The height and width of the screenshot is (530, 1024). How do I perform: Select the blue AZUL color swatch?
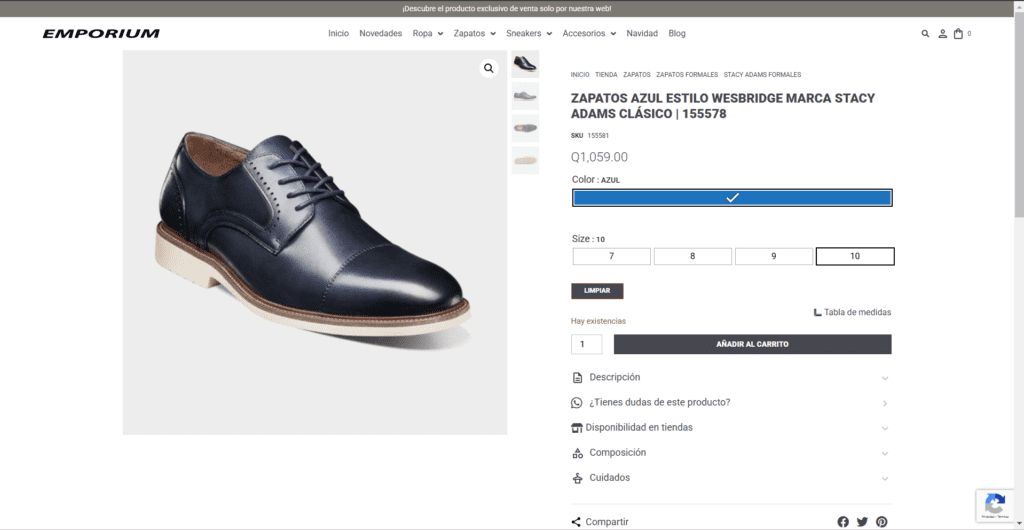732,198
